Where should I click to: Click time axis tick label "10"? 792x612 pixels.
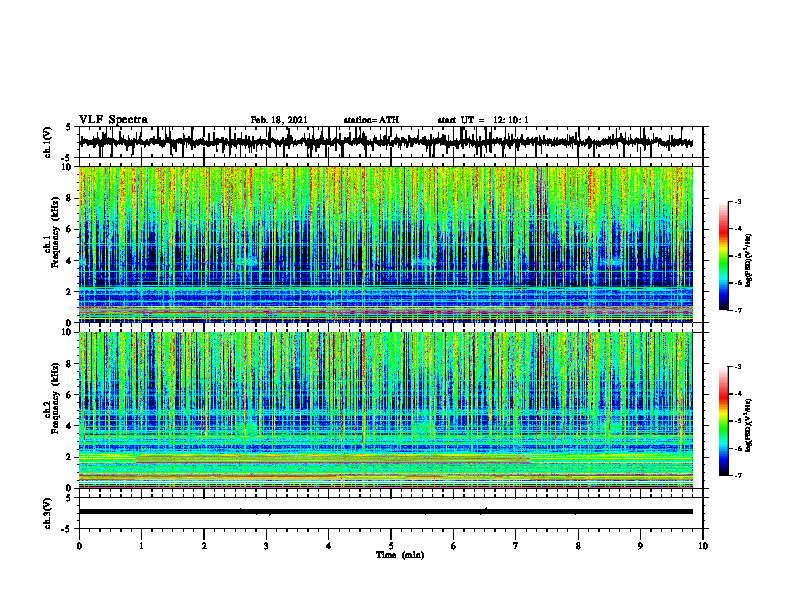(703, 546)
